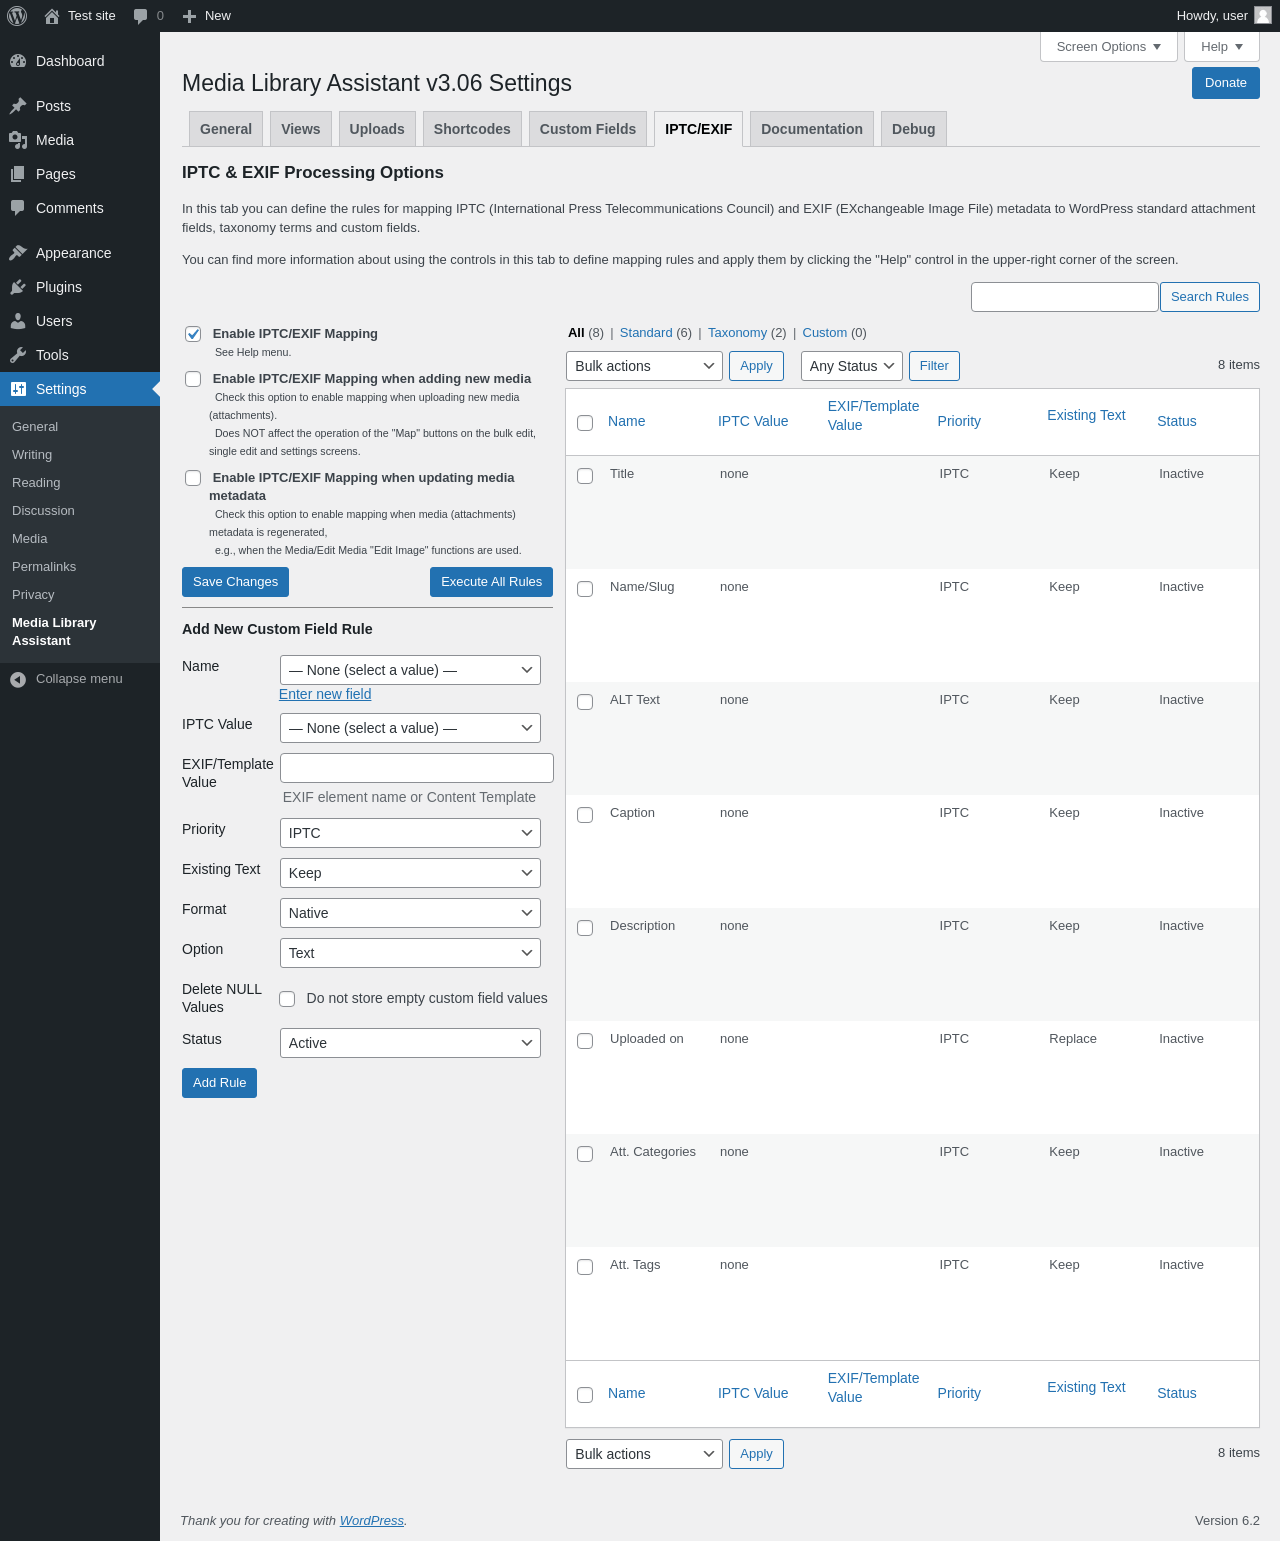Screen dimensions: 1280x1541
Task: Open Tools via the wrench icon
Action: coord(18,355)
